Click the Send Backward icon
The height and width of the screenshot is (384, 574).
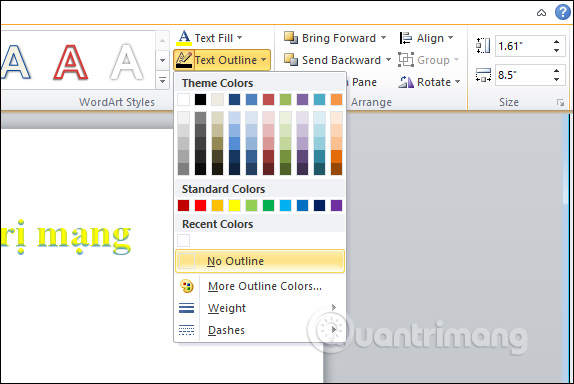point(291,60)
